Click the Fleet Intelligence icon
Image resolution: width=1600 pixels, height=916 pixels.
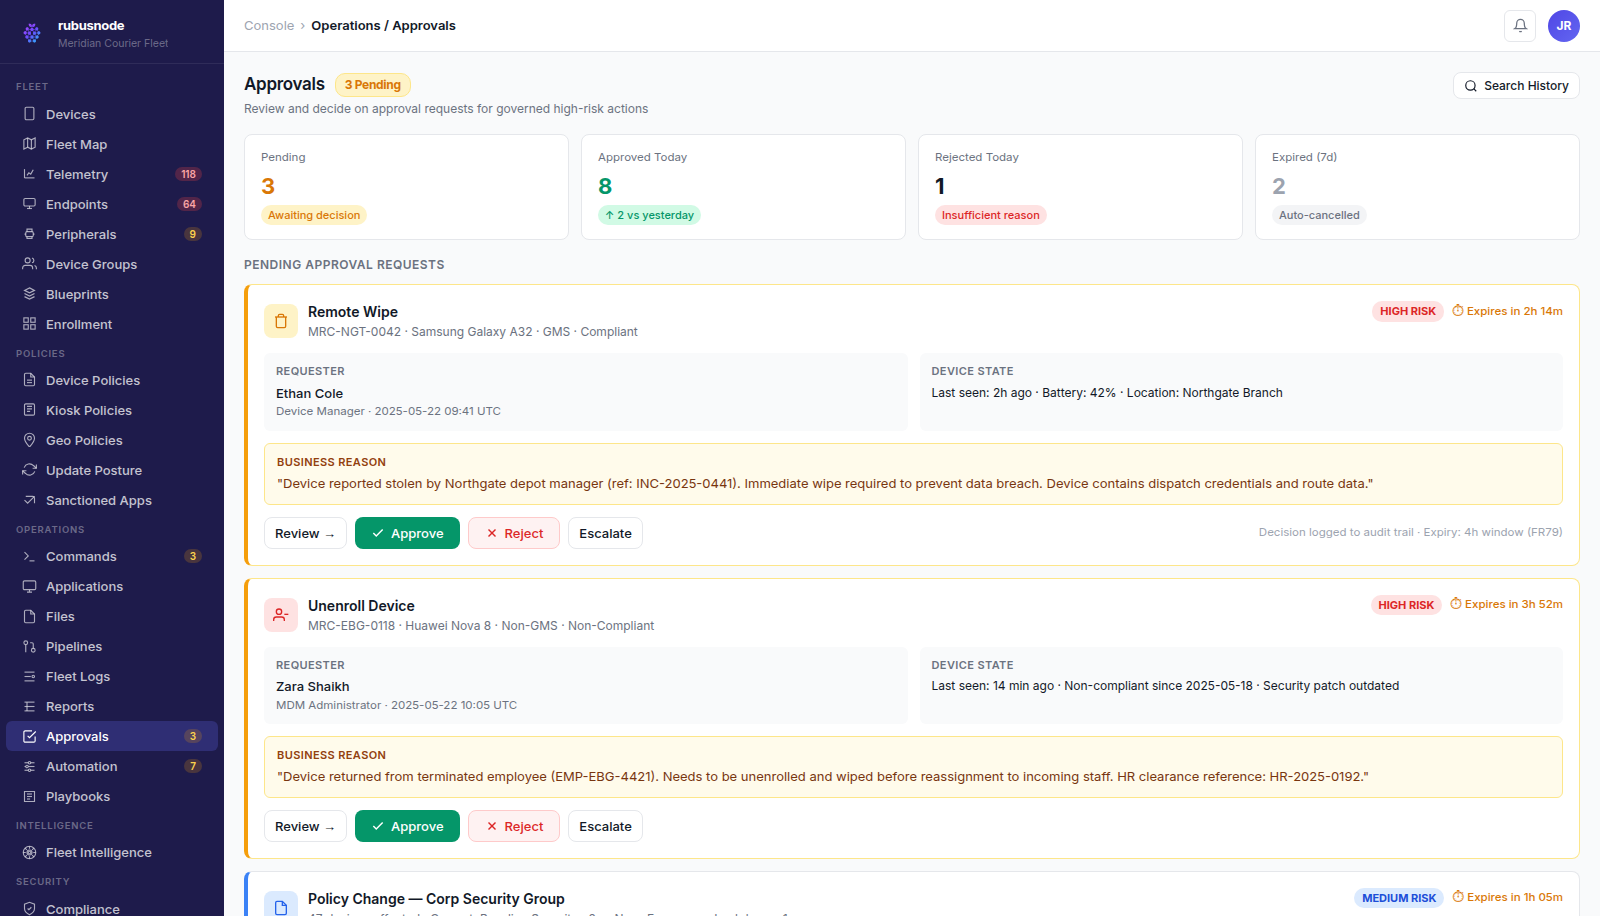pyautogui.click(x=29, y=852)
